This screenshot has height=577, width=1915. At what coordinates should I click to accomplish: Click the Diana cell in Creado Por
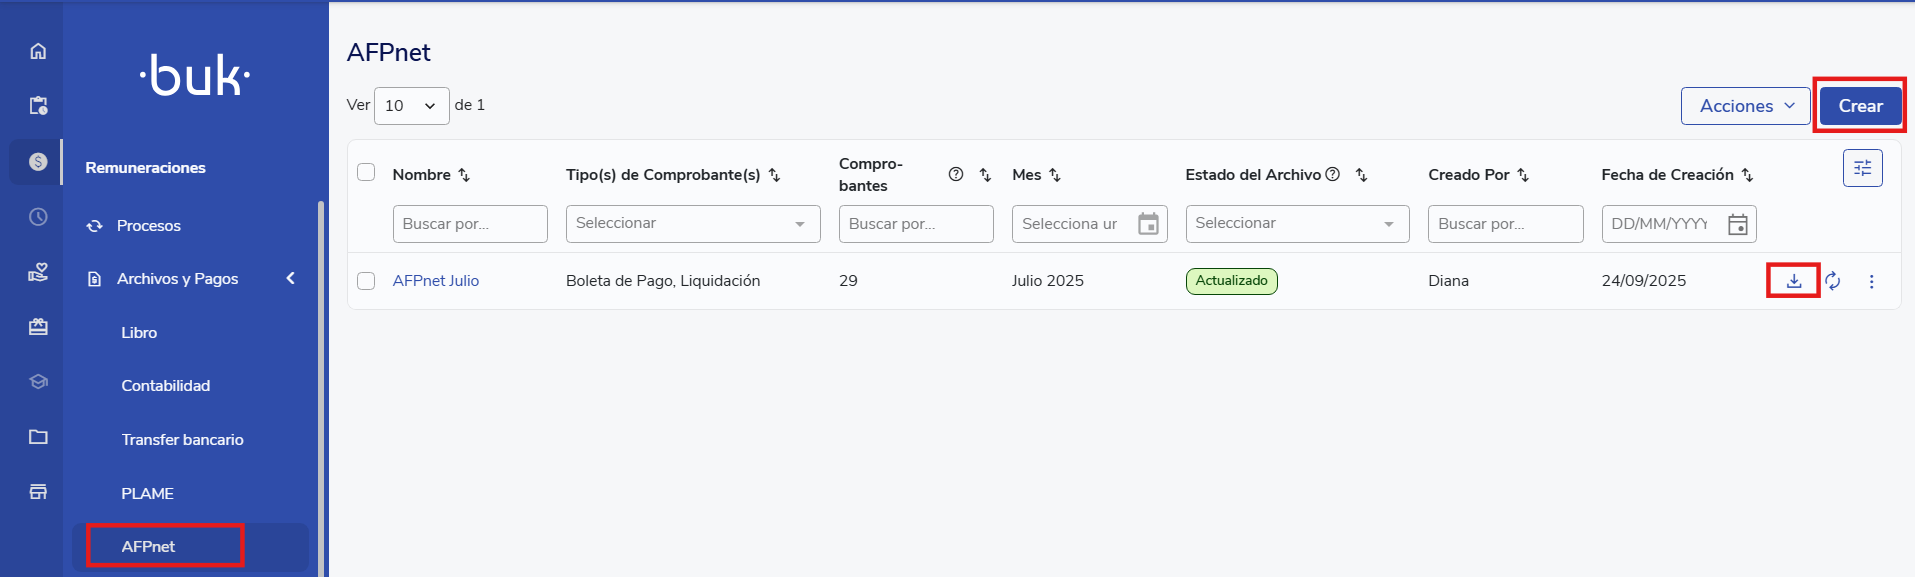1448,281
